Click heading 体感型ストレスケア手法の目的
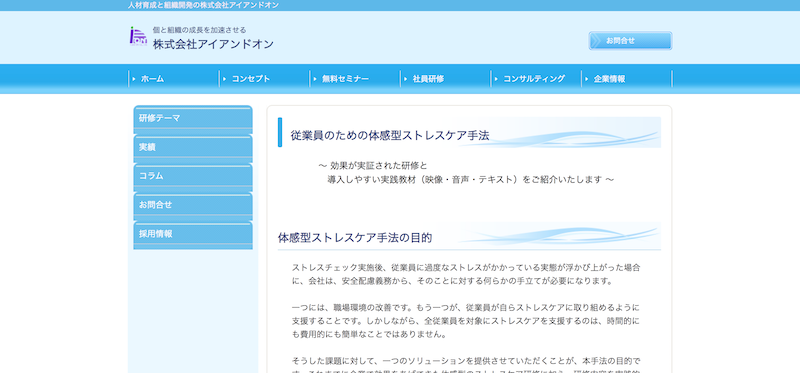The image size is (800, 373). (355, 238)
